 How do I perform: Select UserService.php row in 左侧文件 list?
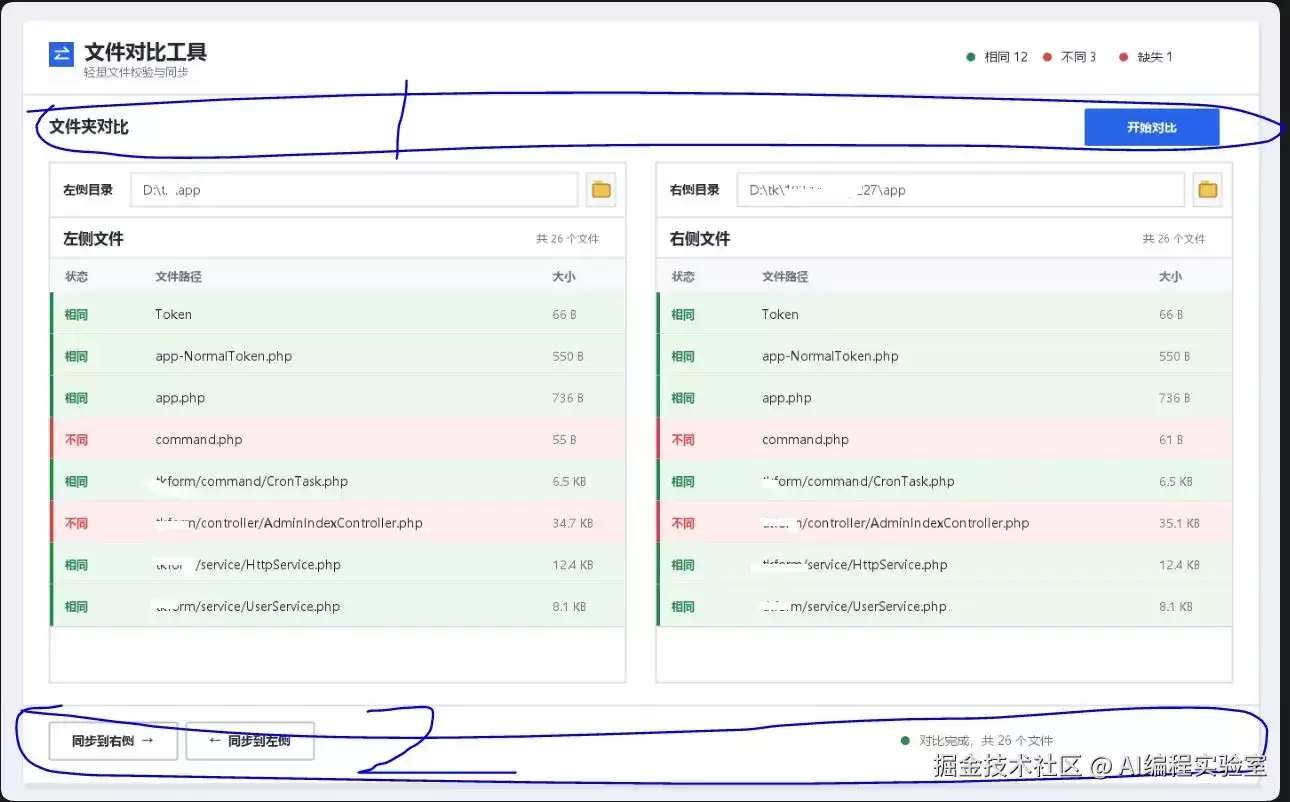(338, 607)
